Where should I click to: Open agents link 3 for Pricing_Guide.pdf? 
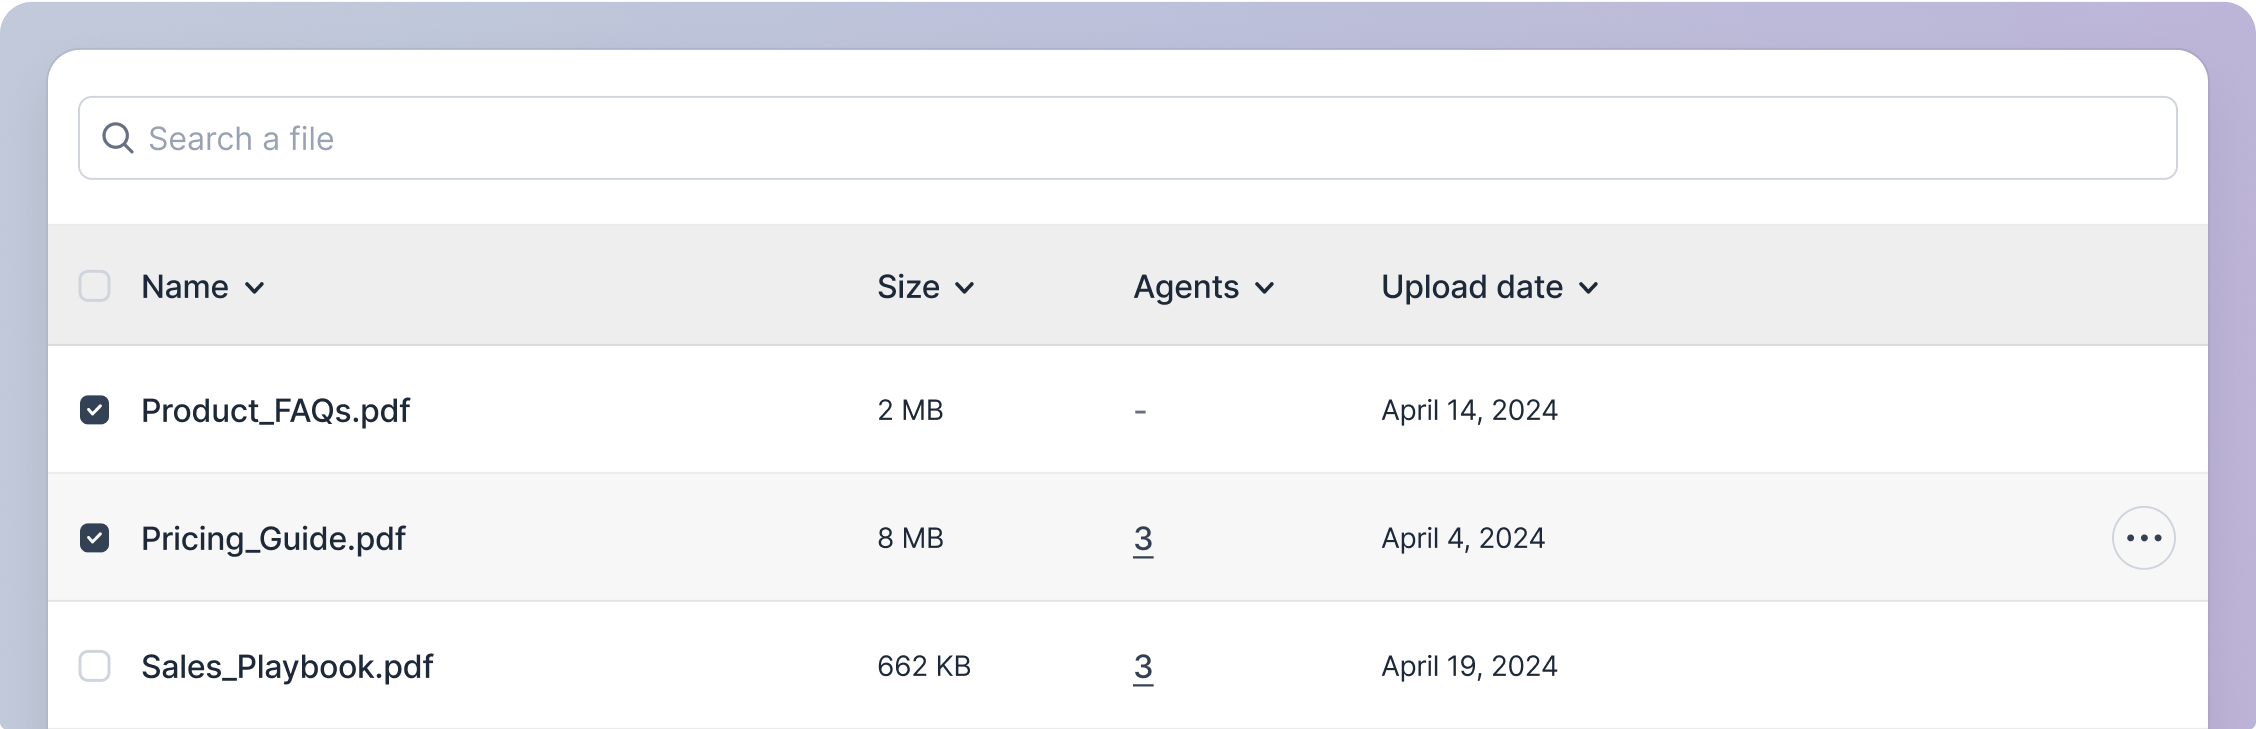click(x=1143, y=539)
